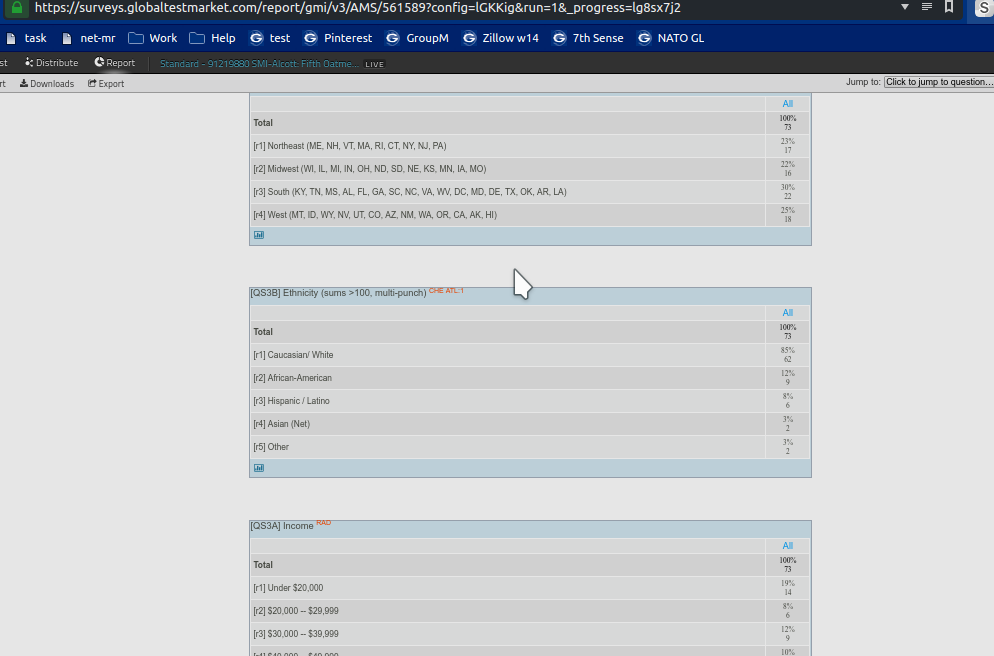Select the Hispanic / Latino row

tap(530, 401)
